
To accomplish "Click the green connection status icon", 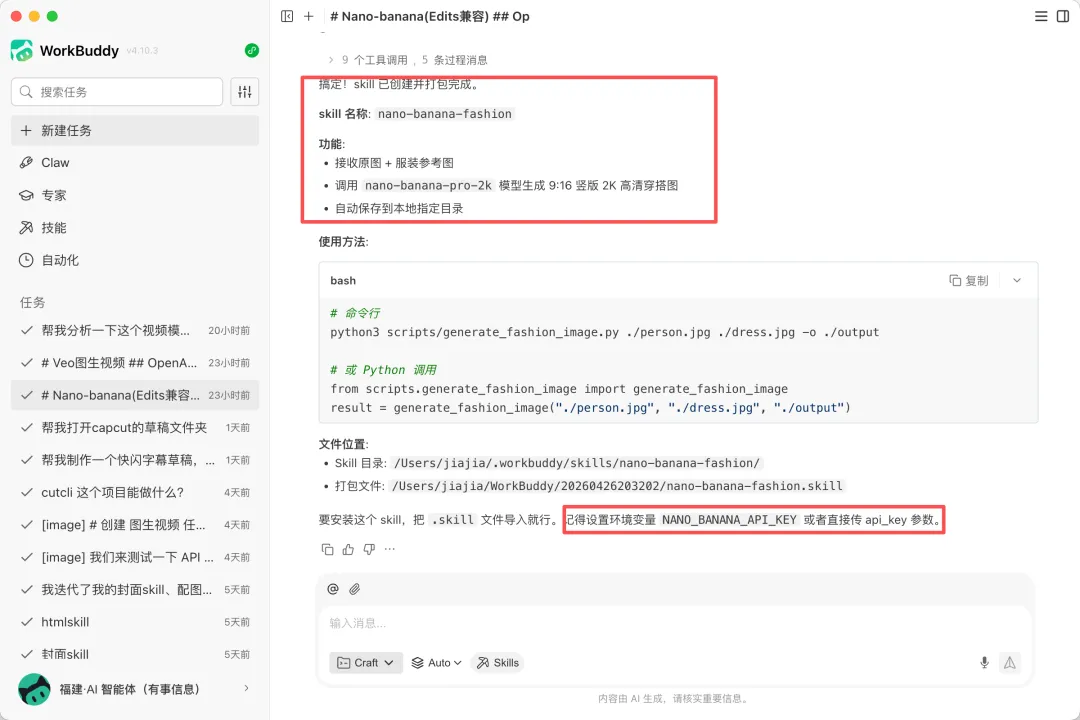I will point(251,50).
